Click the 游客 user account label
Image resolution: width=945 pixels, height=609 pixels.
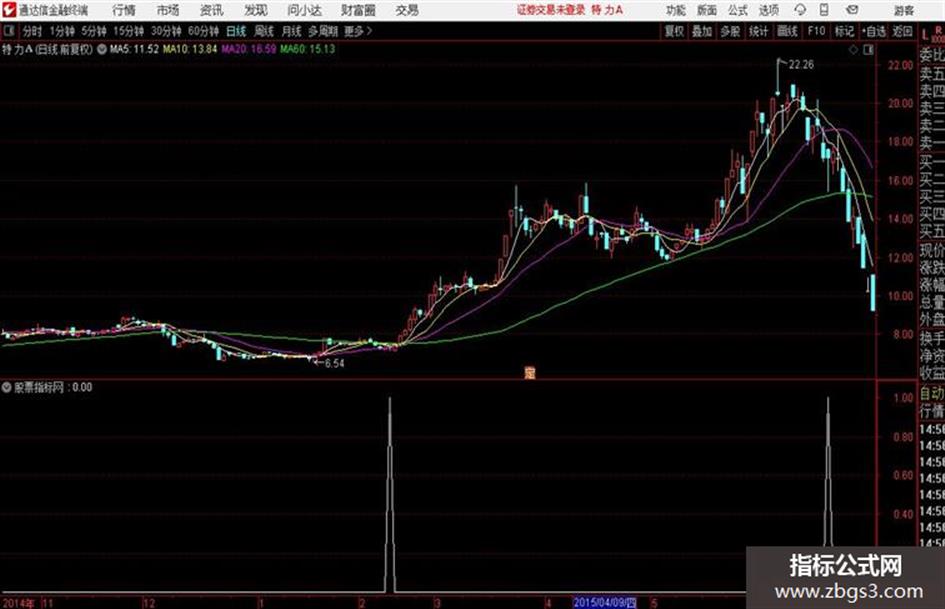tap(904, 10)
